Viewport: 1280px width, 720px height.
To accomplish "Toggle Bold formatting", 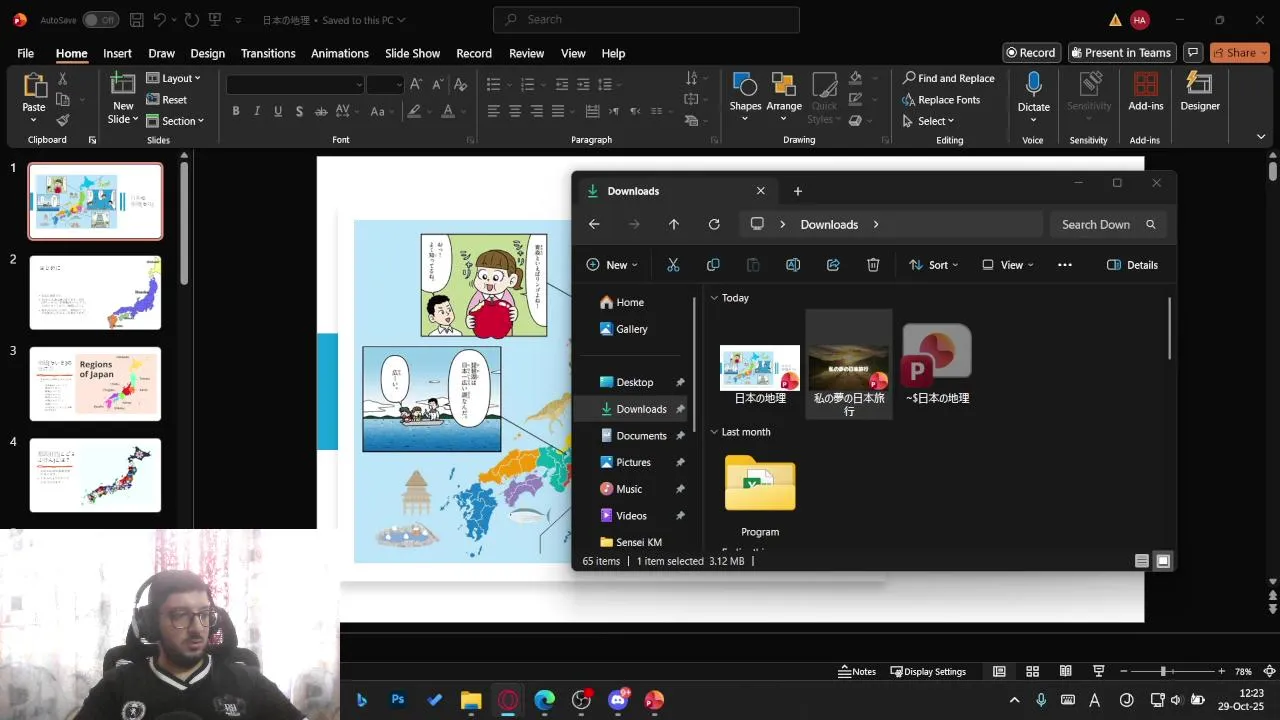I will coord(236,111).
